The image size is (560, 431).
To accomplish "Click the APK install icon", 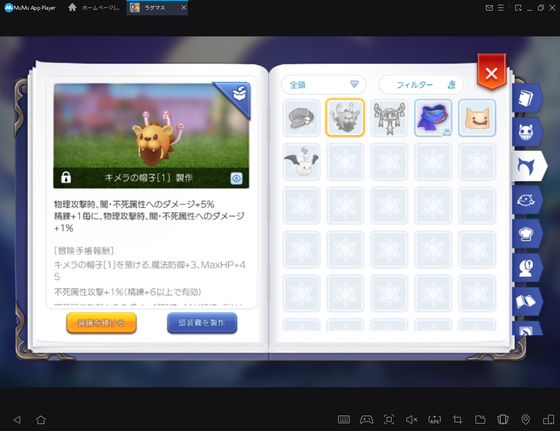I will [434, 420].
